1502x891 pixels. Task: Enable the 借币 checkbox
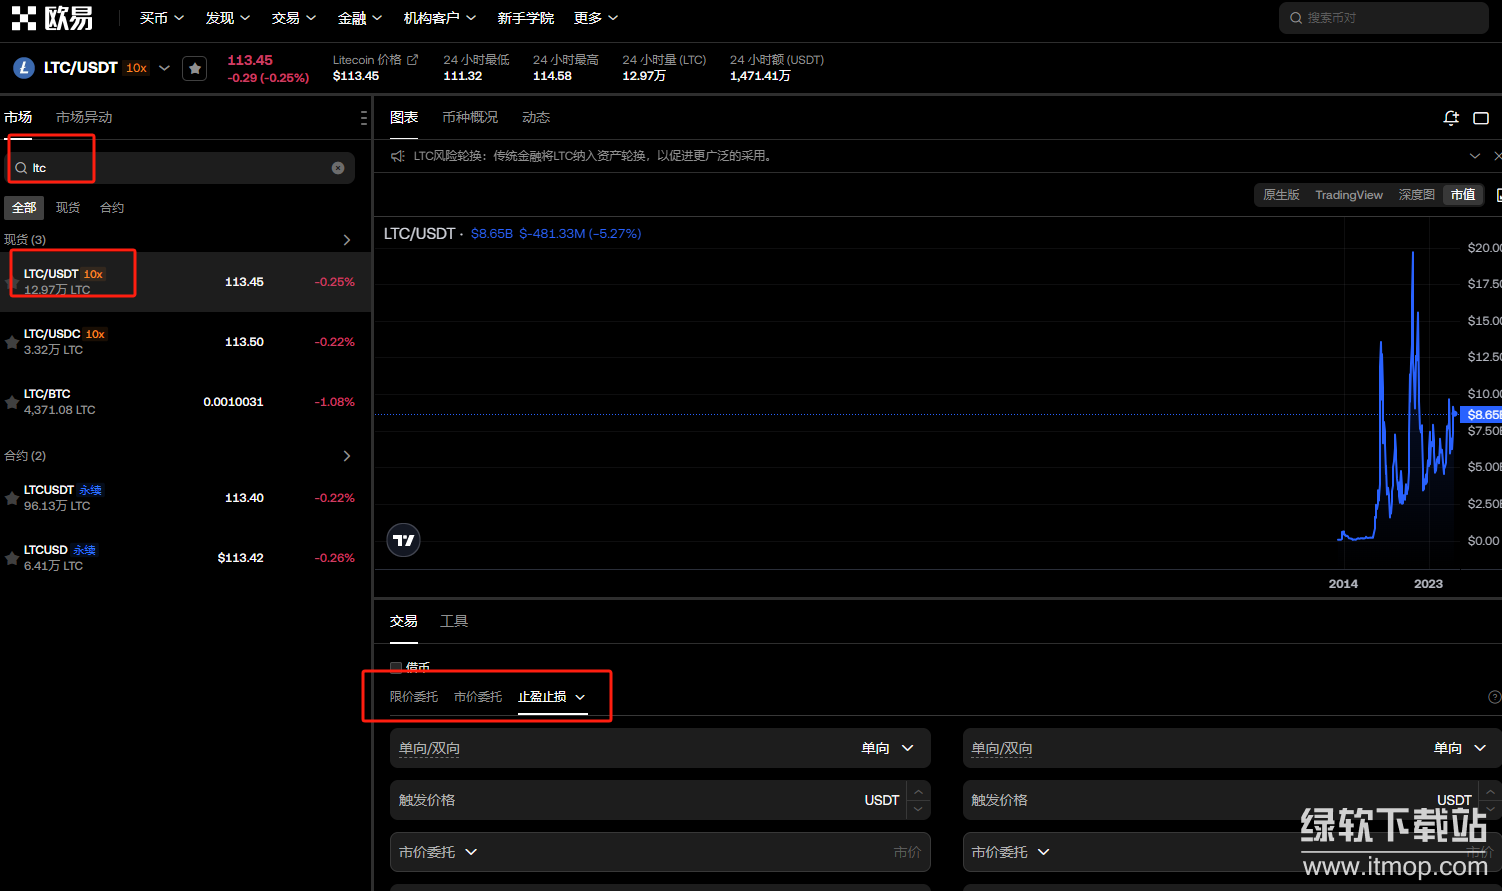(396, 667)
